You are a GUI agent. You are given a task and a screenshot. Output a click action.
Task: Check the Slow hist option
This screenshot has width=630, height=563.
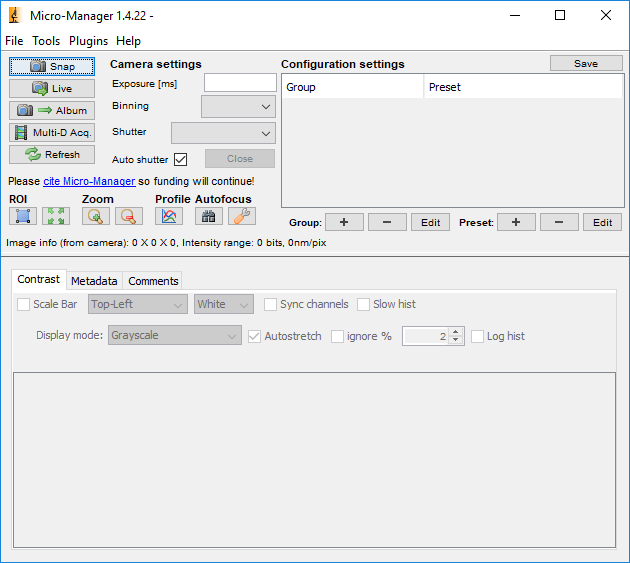[x=364, y=304]
